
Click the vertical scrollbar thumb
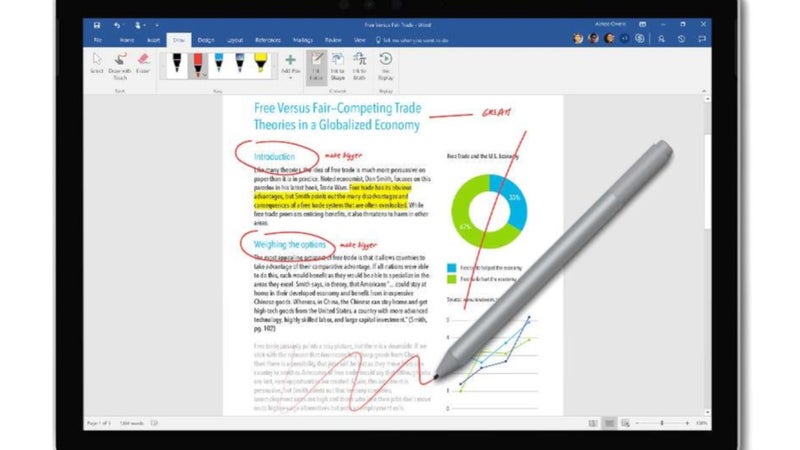coord(708,181)
